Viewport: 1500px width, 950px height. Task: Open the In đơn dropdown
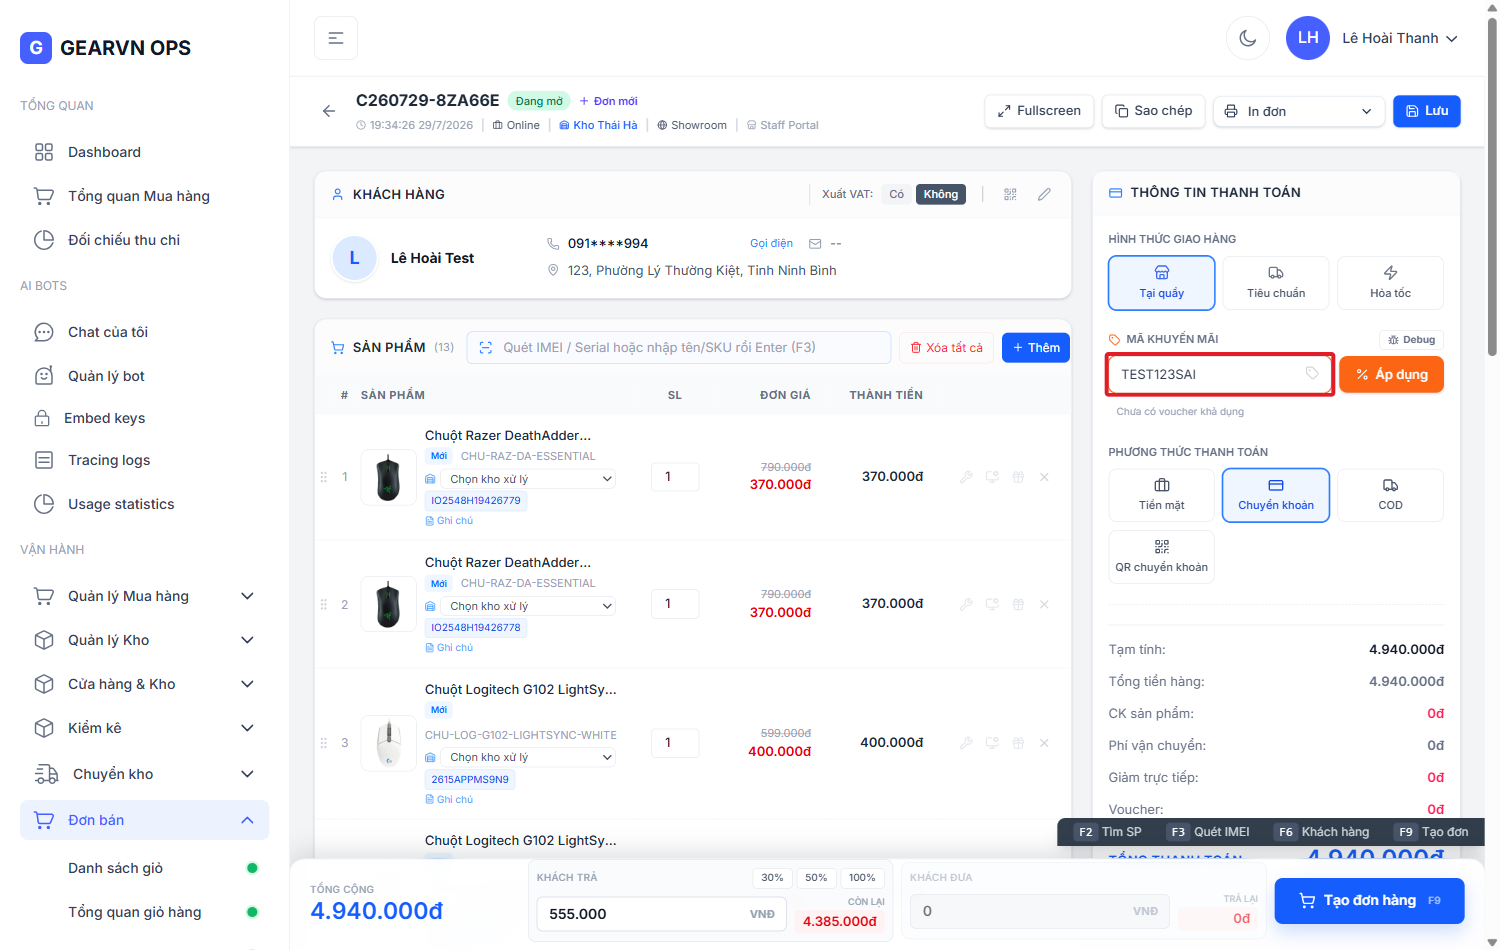[x=1299, y=111]
